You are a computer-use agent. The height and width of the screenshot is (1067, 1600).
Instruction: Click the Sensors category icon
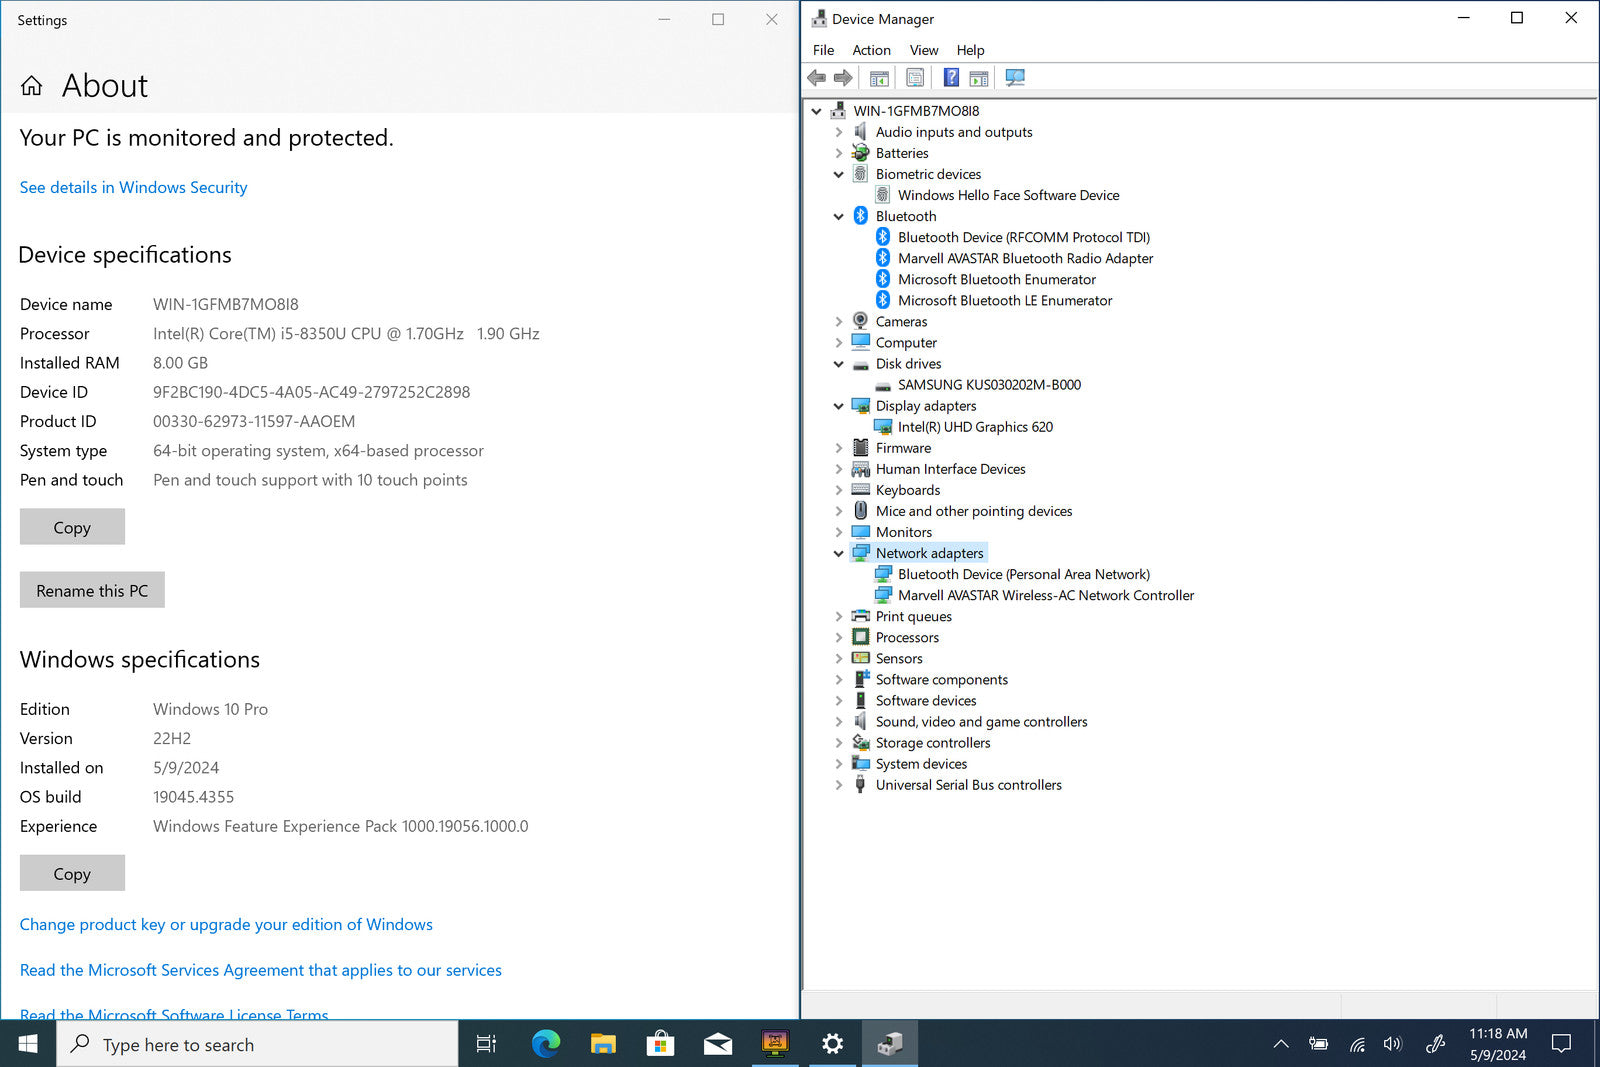[860, 658]
